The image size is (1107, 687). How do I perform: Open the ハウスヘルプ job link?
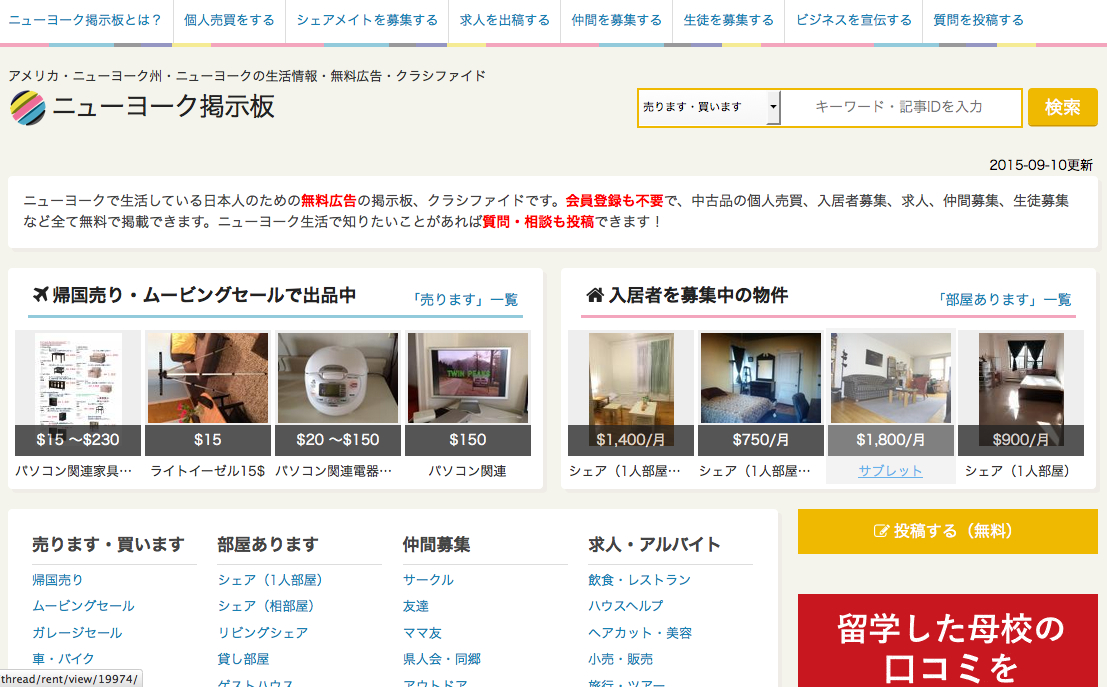(x=626, y=606)
